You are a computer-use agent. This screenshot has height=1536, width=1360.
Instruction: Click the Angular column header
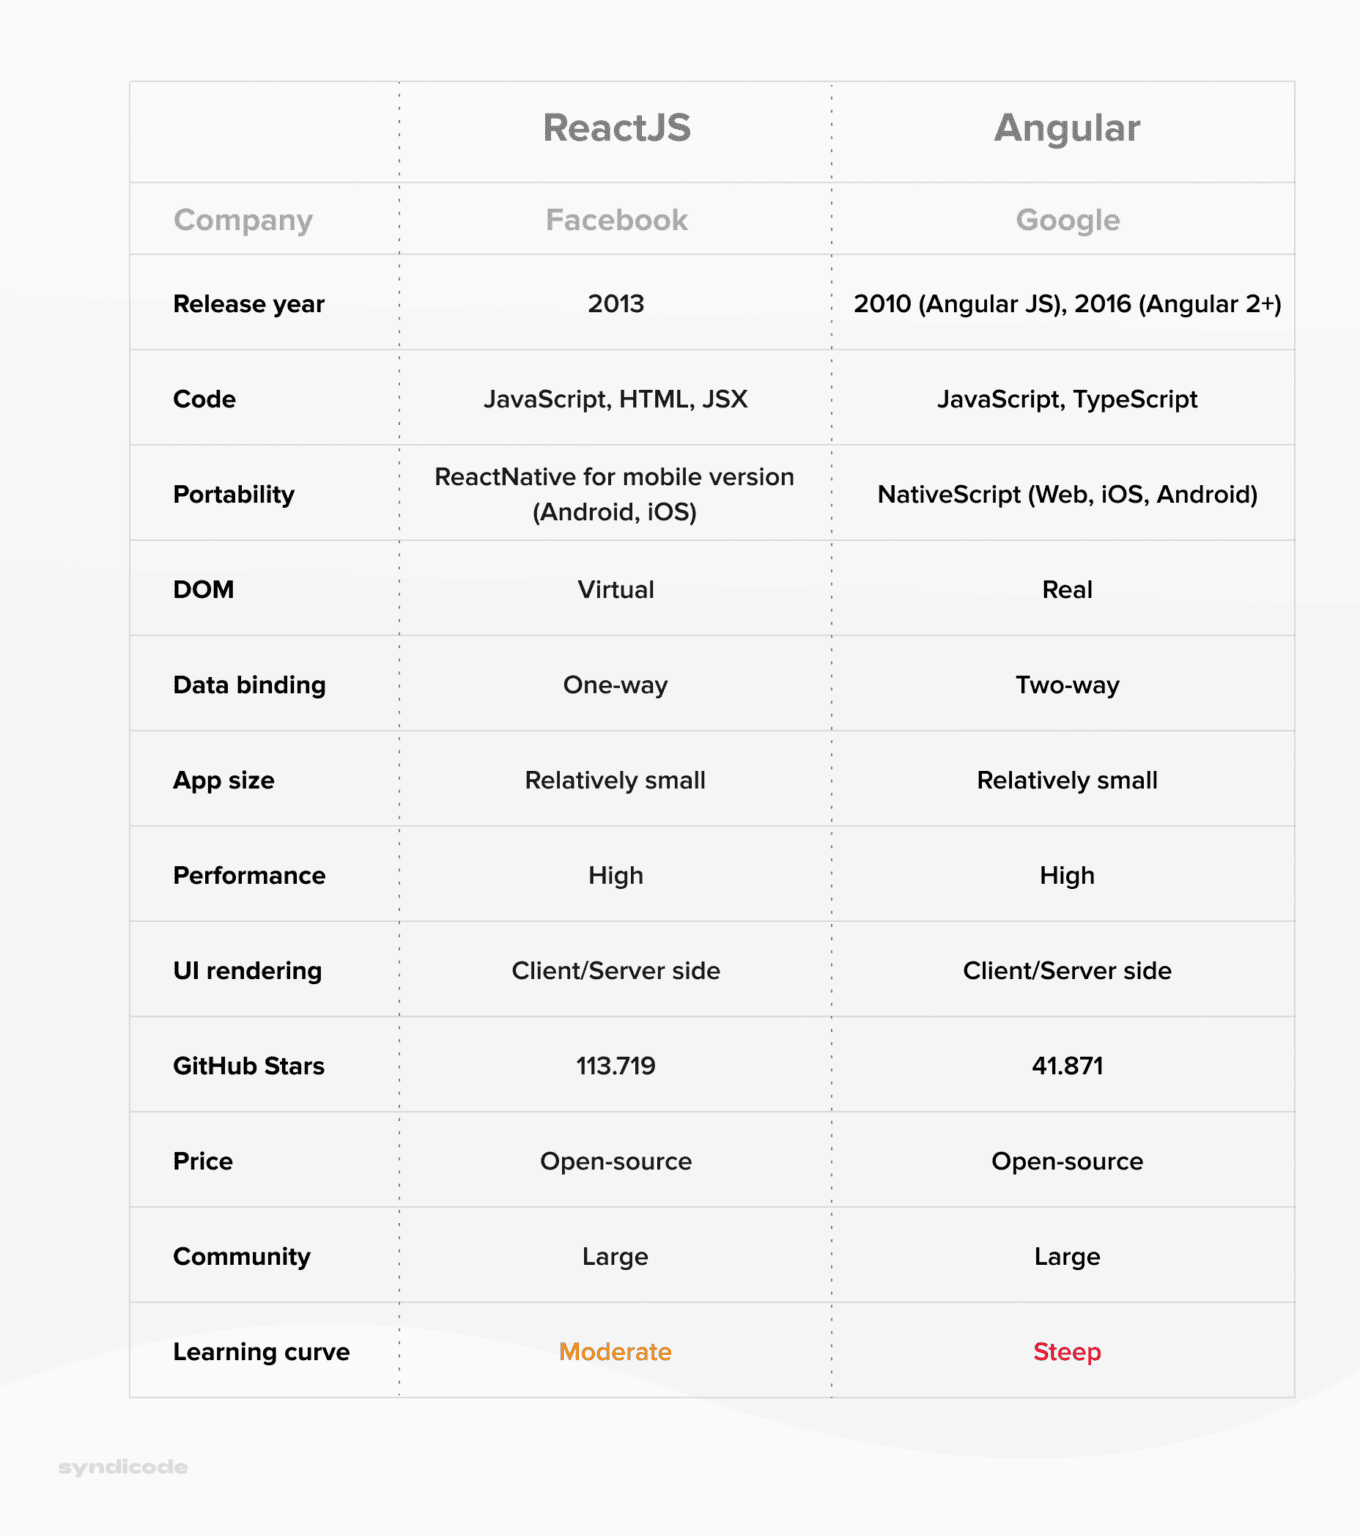(x=1066, y=128)
